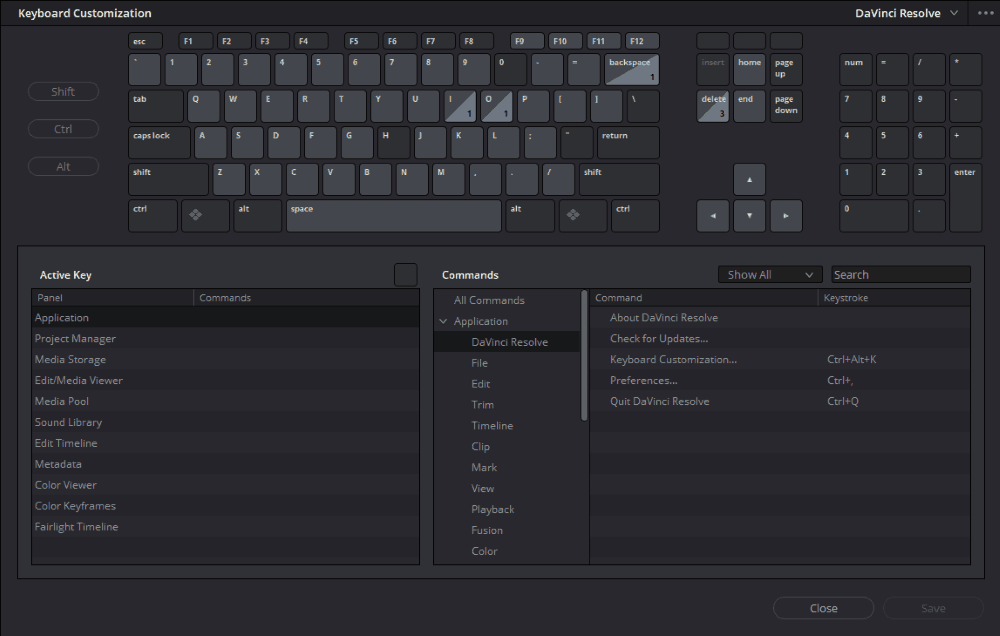Open the Show All filter dropdown

(x=770, y=275)
